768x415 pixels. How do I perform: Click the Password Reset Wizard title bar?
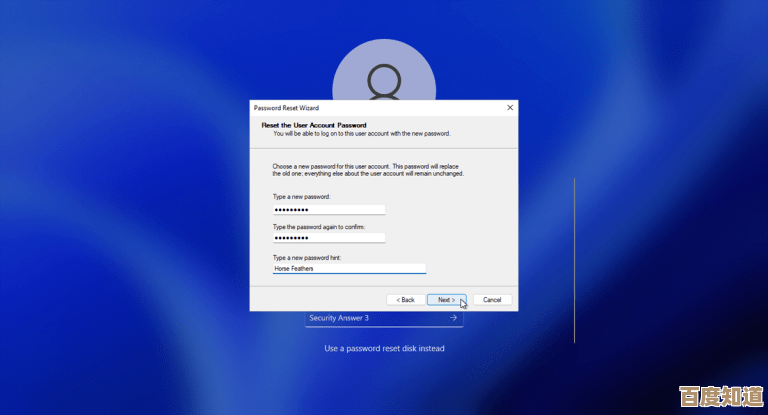pos(370,107)
